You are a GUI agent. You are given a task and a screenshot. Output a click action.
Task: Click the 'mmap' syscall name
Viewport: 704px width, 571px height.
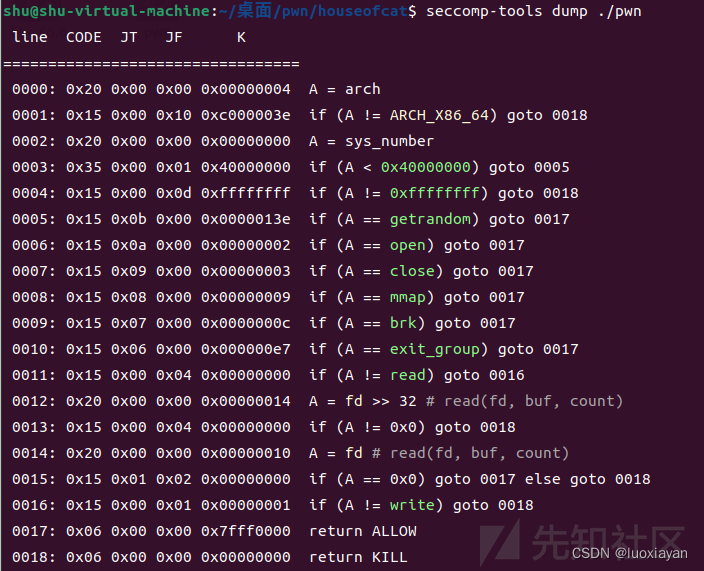[x=407, y=297]
